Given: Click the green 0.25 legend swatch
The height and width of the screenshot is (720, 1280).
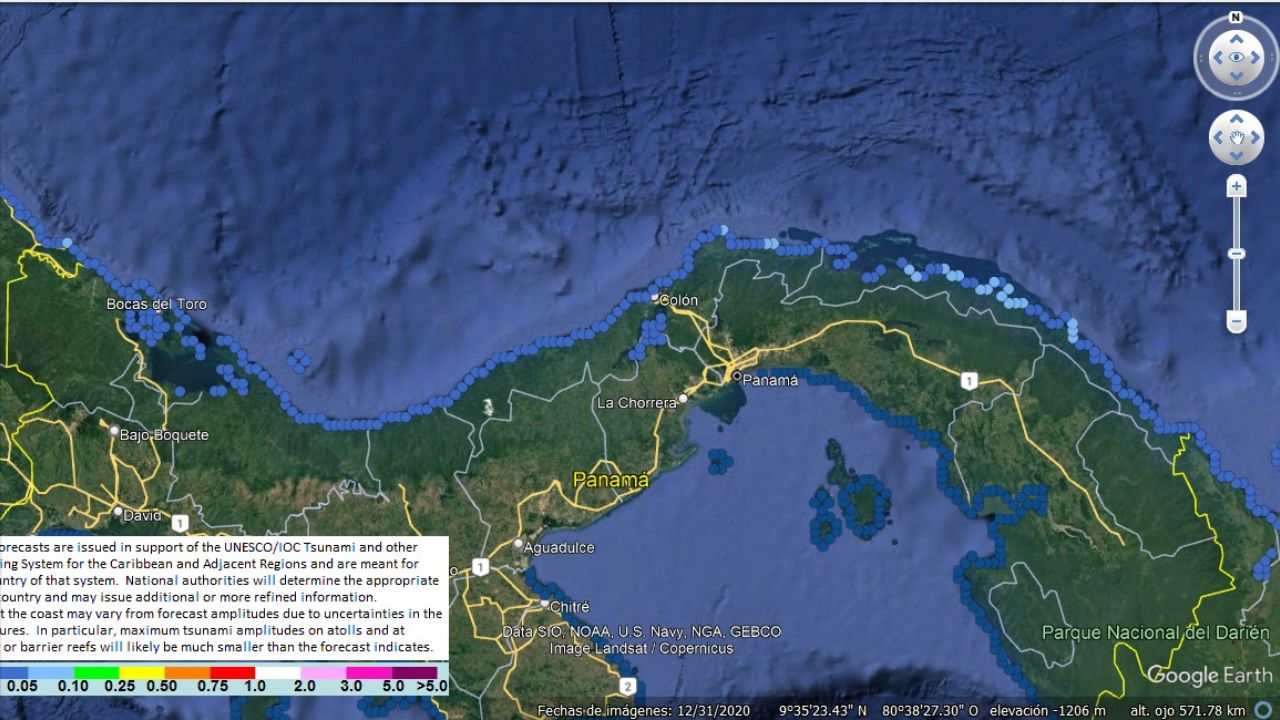Looking at the screenshot, I should pyautogui.click(x=96, y=673).
